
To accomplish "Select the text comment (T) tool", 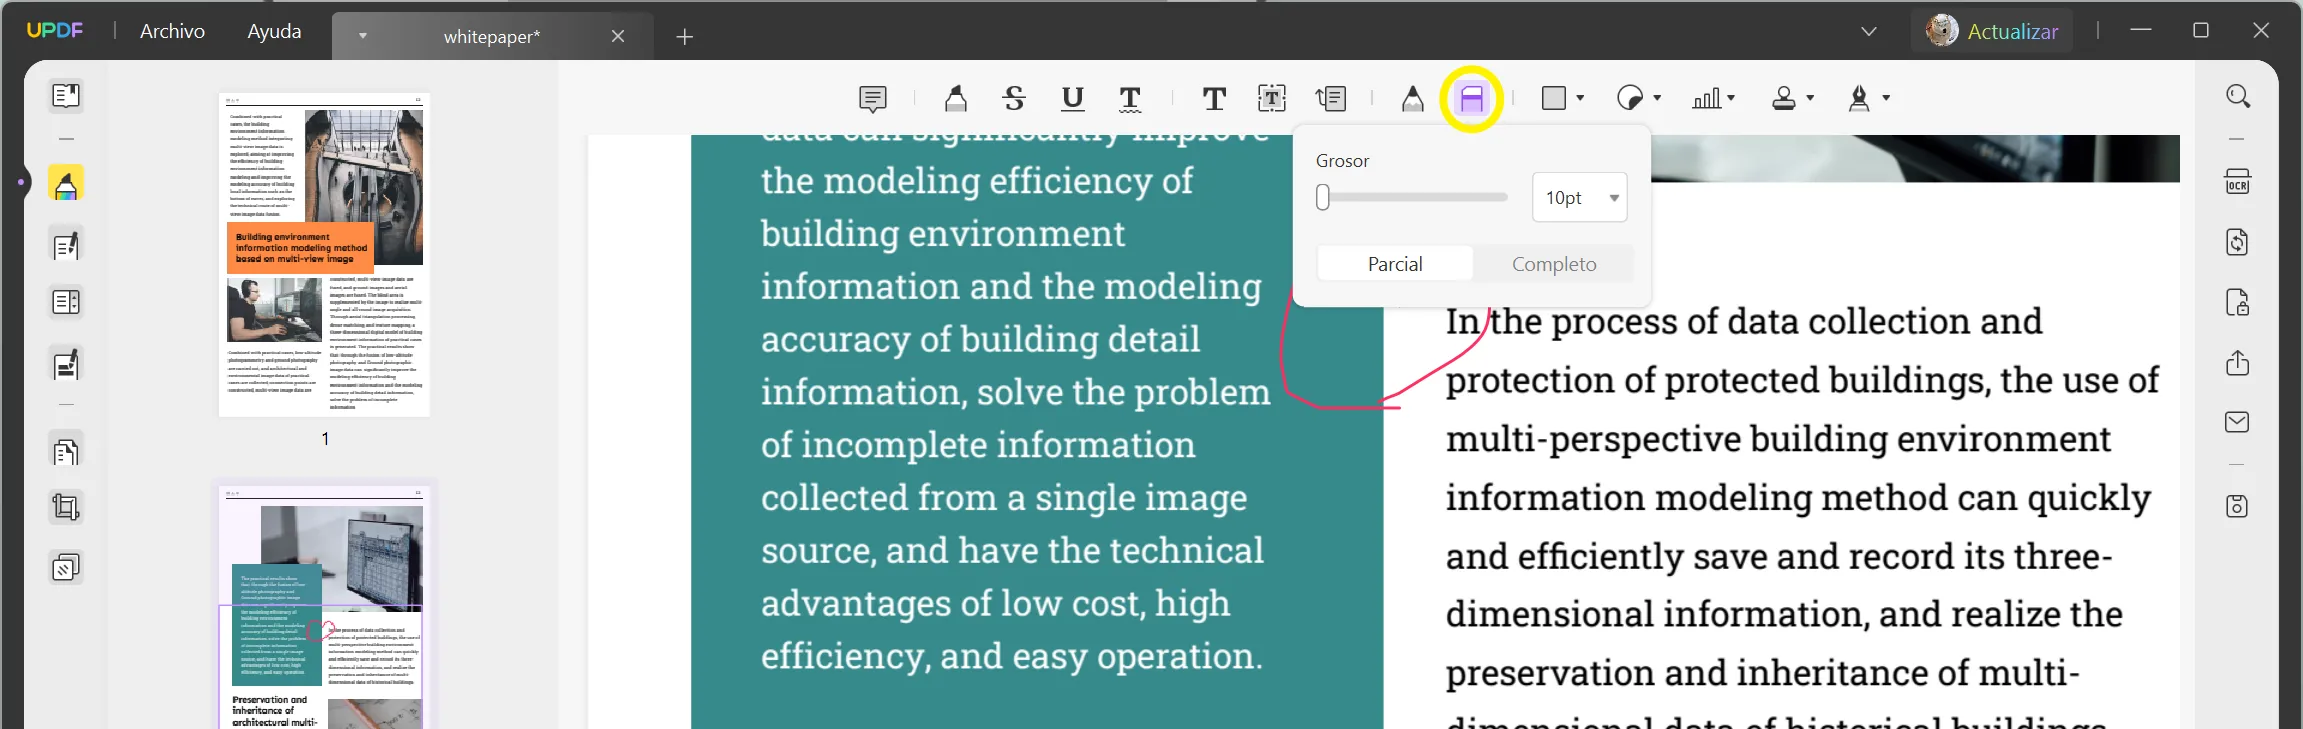I will (1214, 98).
